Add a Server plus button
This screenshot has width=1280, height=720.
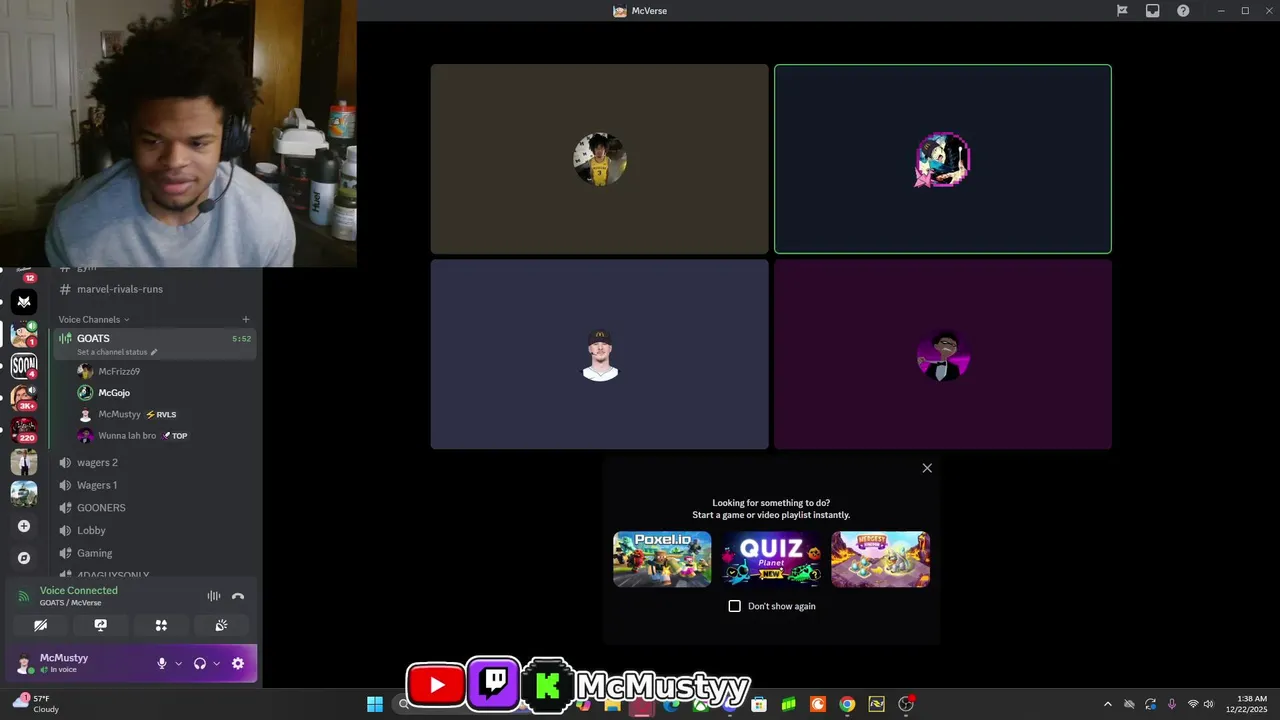tap(24, 526)
